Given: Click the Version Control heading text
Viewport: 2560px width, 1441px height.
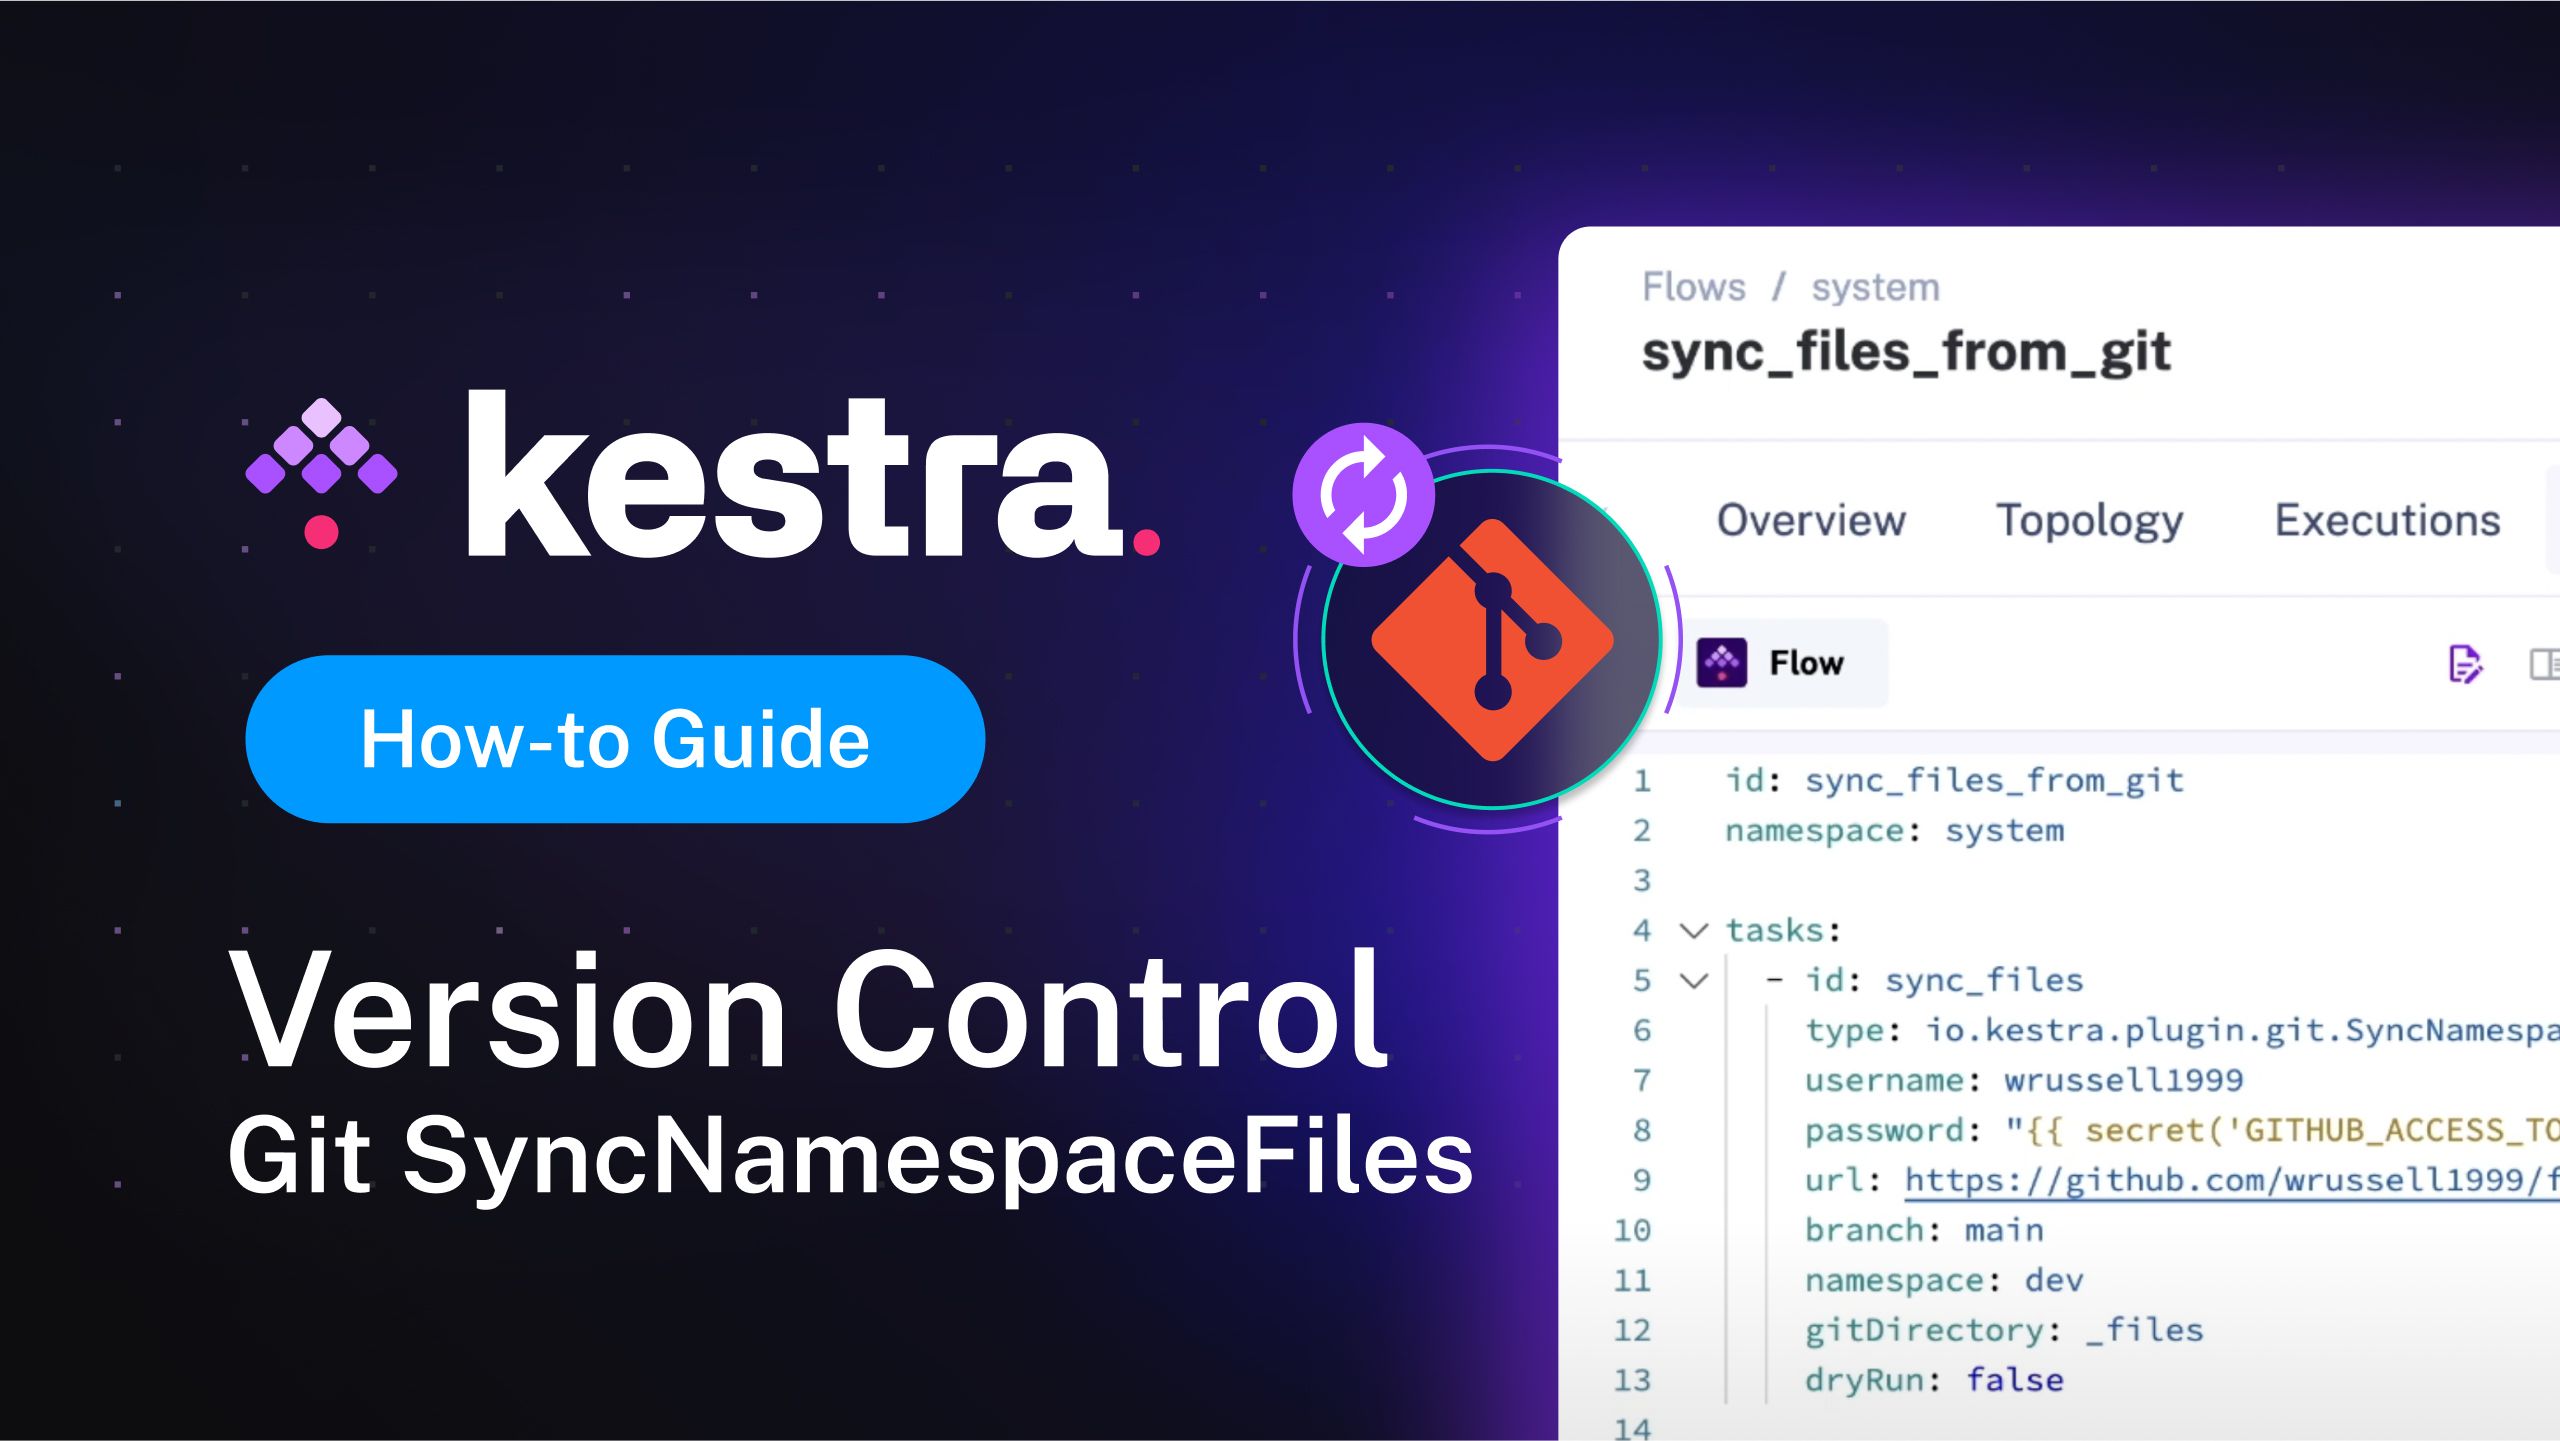Looking at the screenshot, I should click(808, 1010).
